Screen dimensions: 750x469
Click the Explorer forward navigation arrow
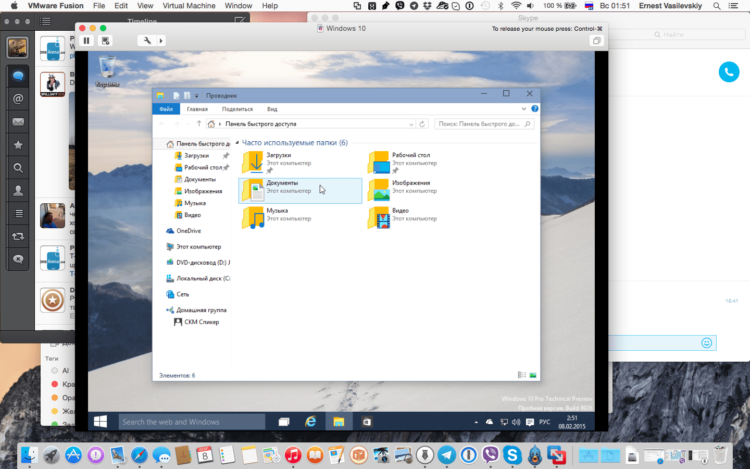[176, 124]
